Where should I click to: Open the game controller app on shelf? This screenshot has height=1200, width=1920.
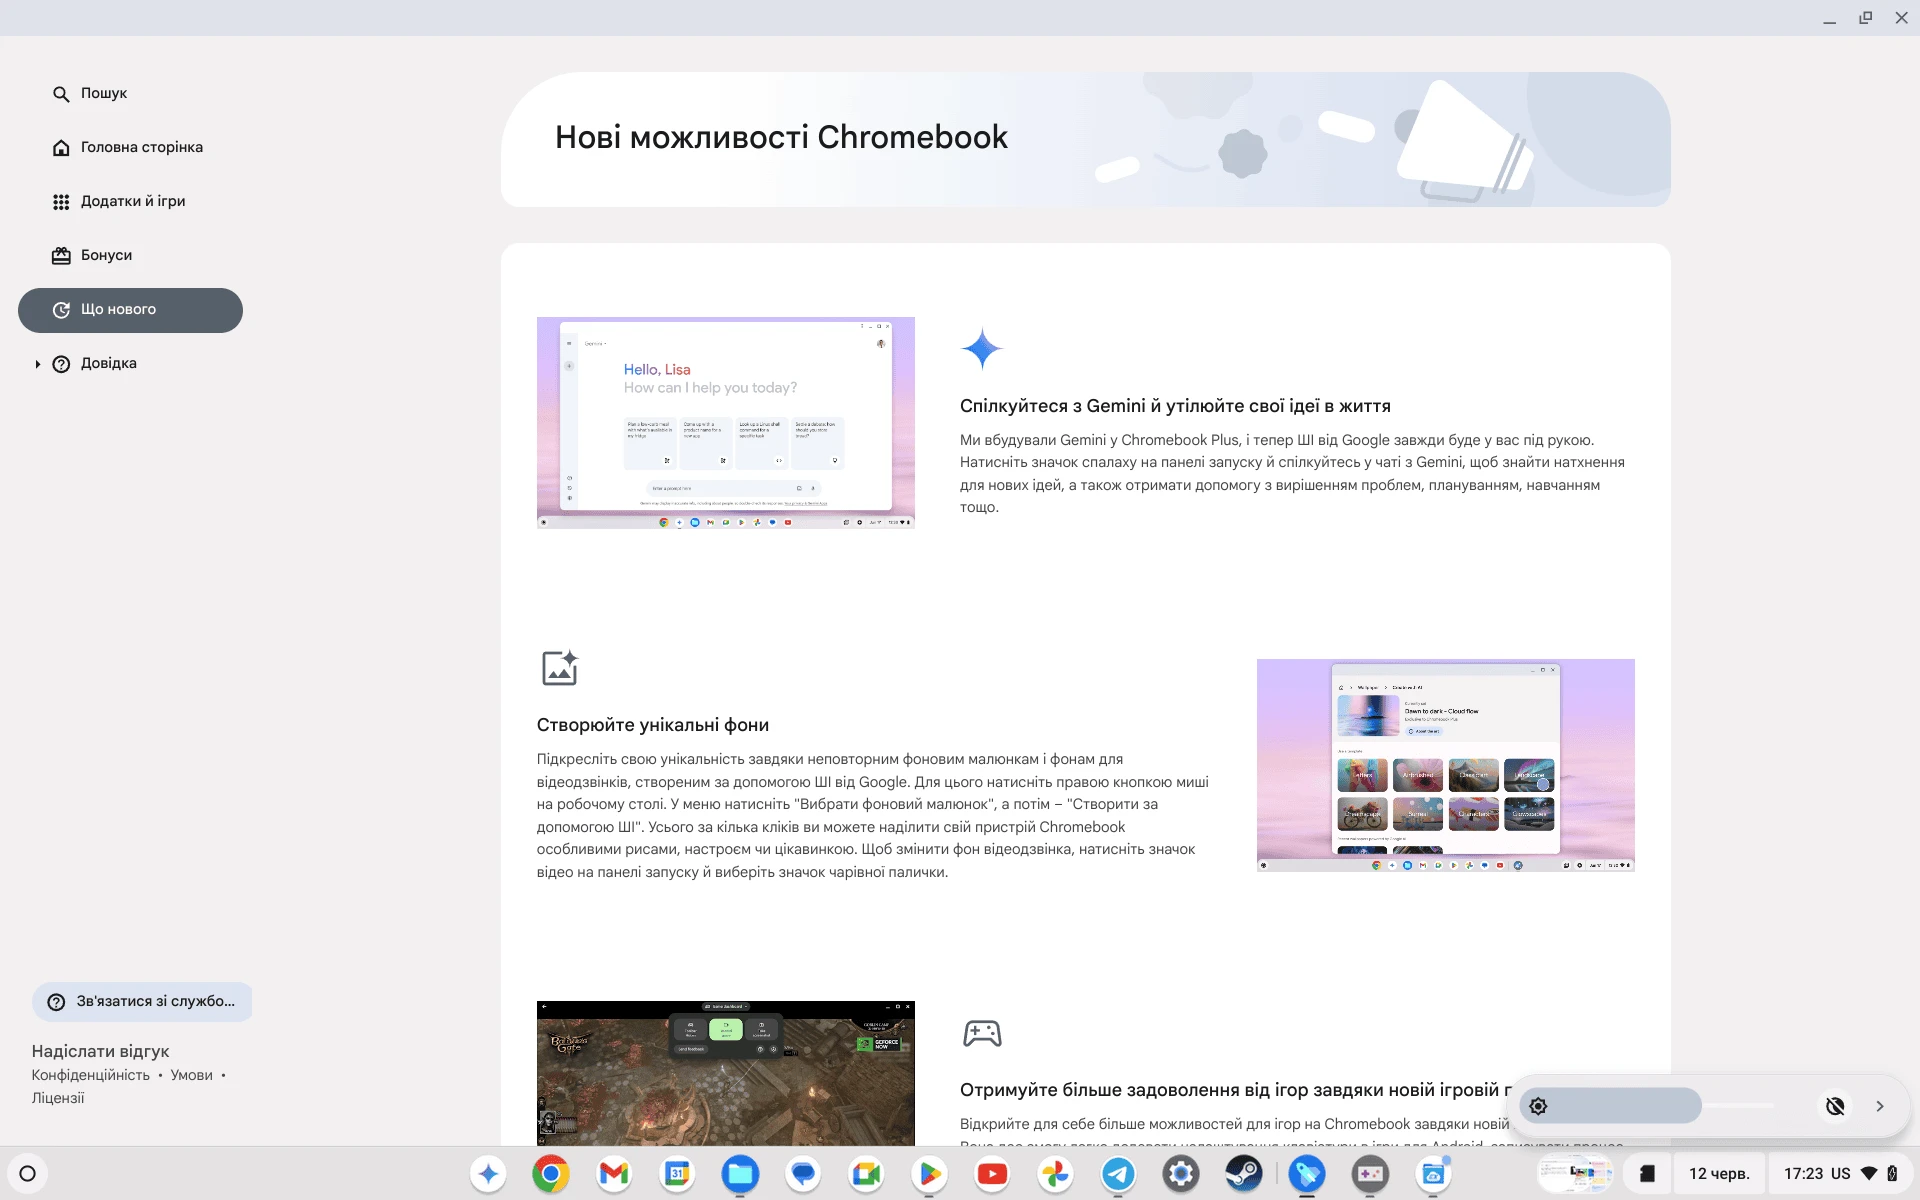tap(1370, 1174)
